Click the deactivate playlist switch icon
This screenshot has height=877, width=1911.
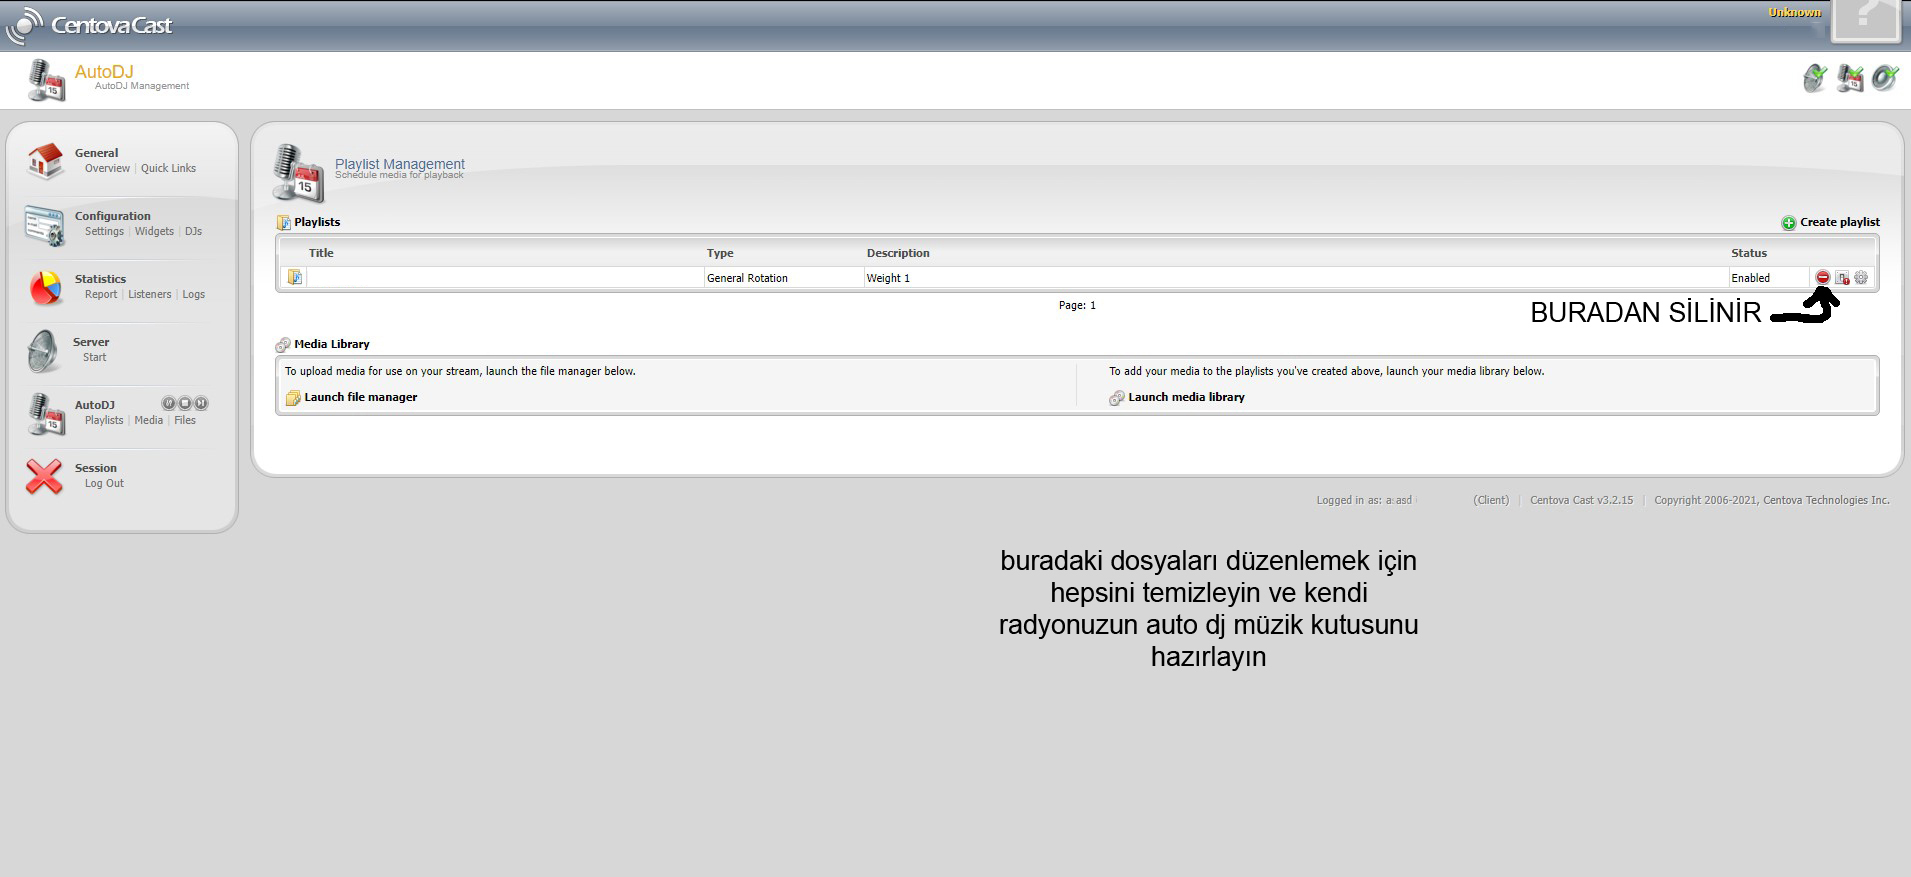click(1842, 278)
